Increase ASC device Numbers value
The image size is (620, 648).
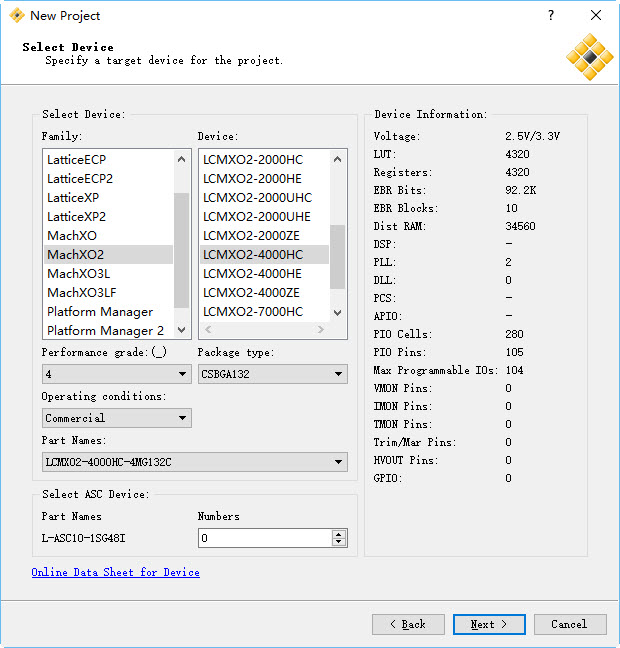click(x=339, y=534)
